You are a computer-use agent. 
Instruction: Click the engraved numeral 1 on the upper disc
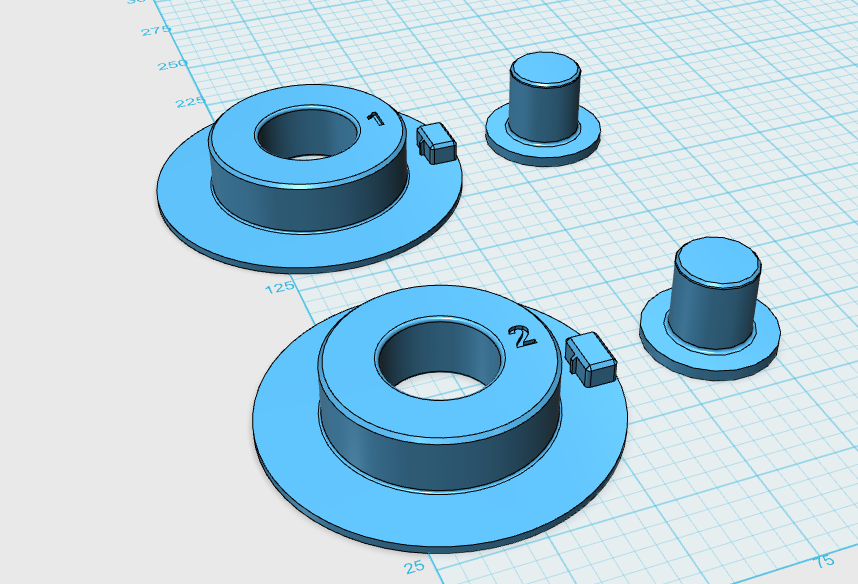(x=375, y=120)
